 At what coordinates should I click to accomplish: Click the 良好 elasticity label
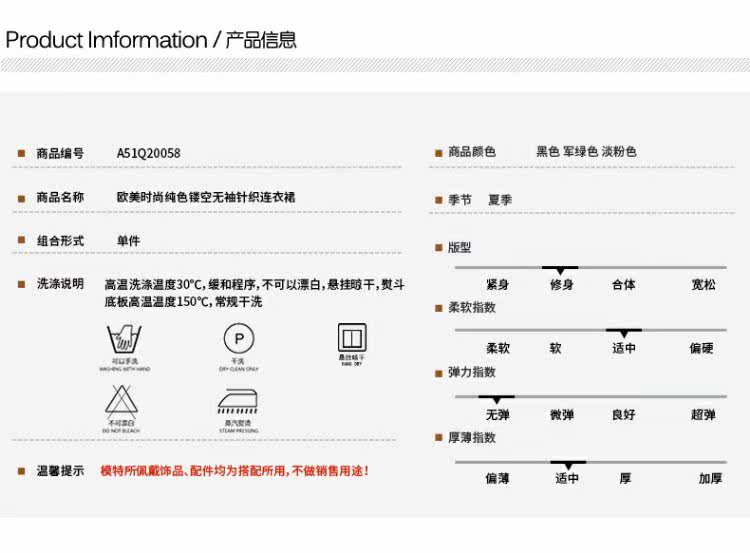624,414
